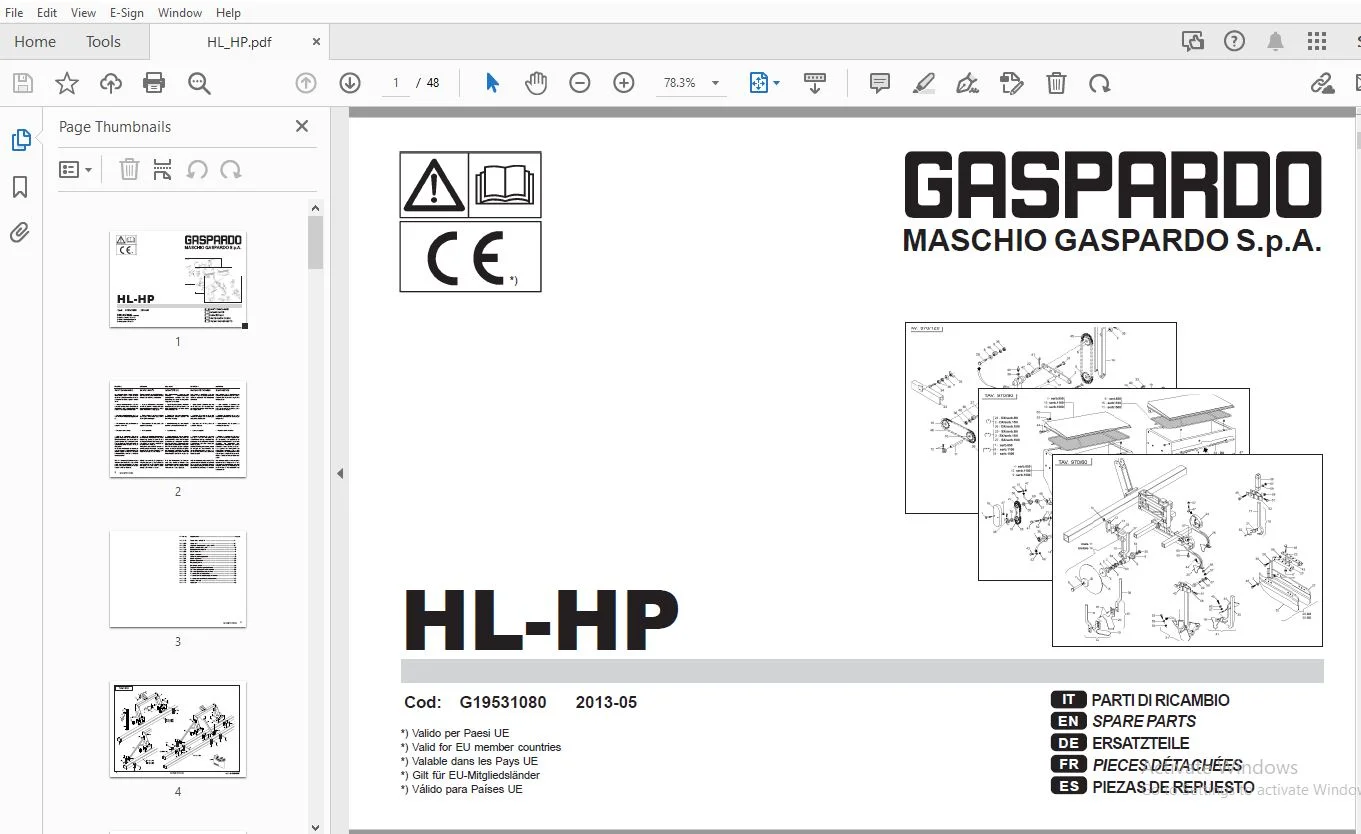This screenshot has height=834, width=1361.
Task: Click the 'HL-HP' document title
Action: [541, 621]
